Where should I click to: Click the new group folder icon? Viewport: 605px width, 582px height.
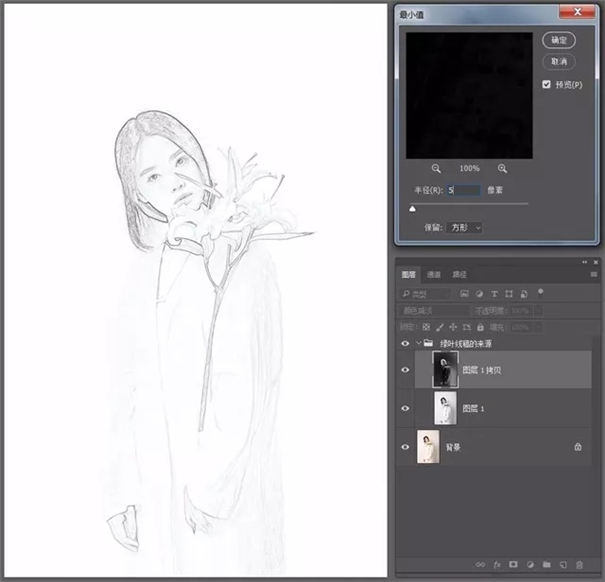coord(546,566)
